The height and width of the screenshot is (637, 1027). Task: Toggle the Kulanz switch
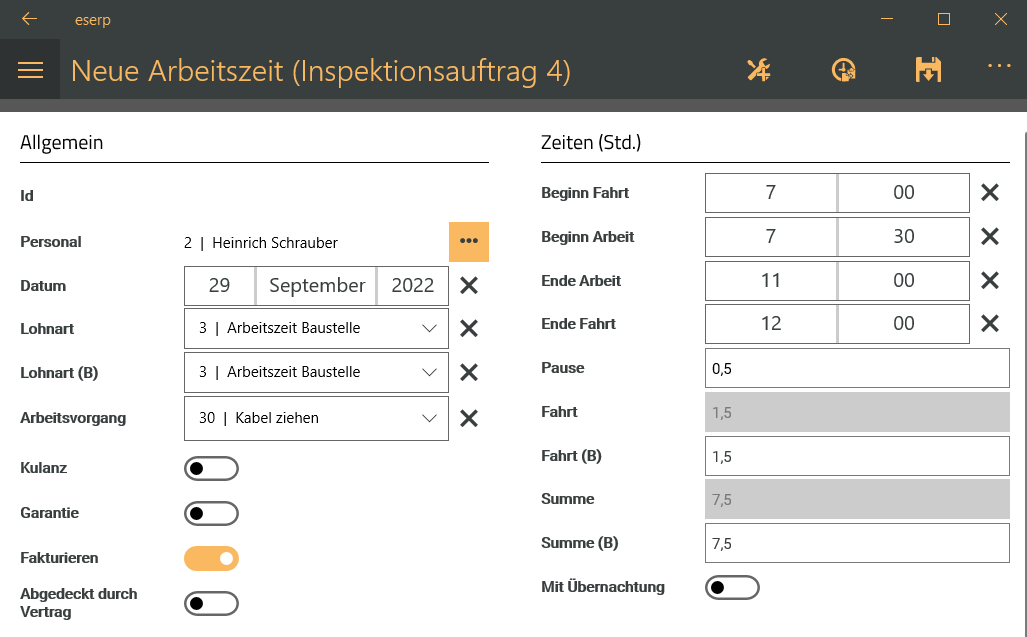pos(211,469)
